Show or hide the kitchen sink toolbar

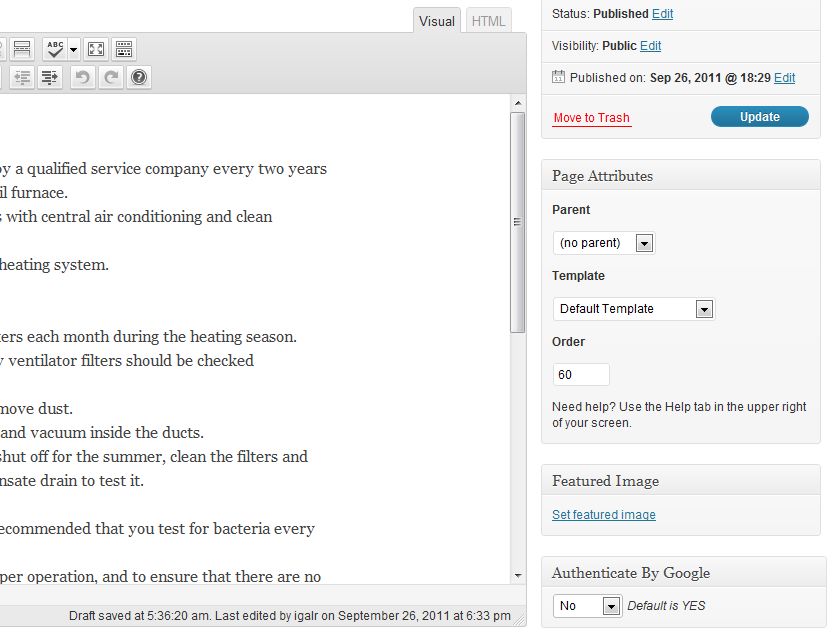coord(124,49)
